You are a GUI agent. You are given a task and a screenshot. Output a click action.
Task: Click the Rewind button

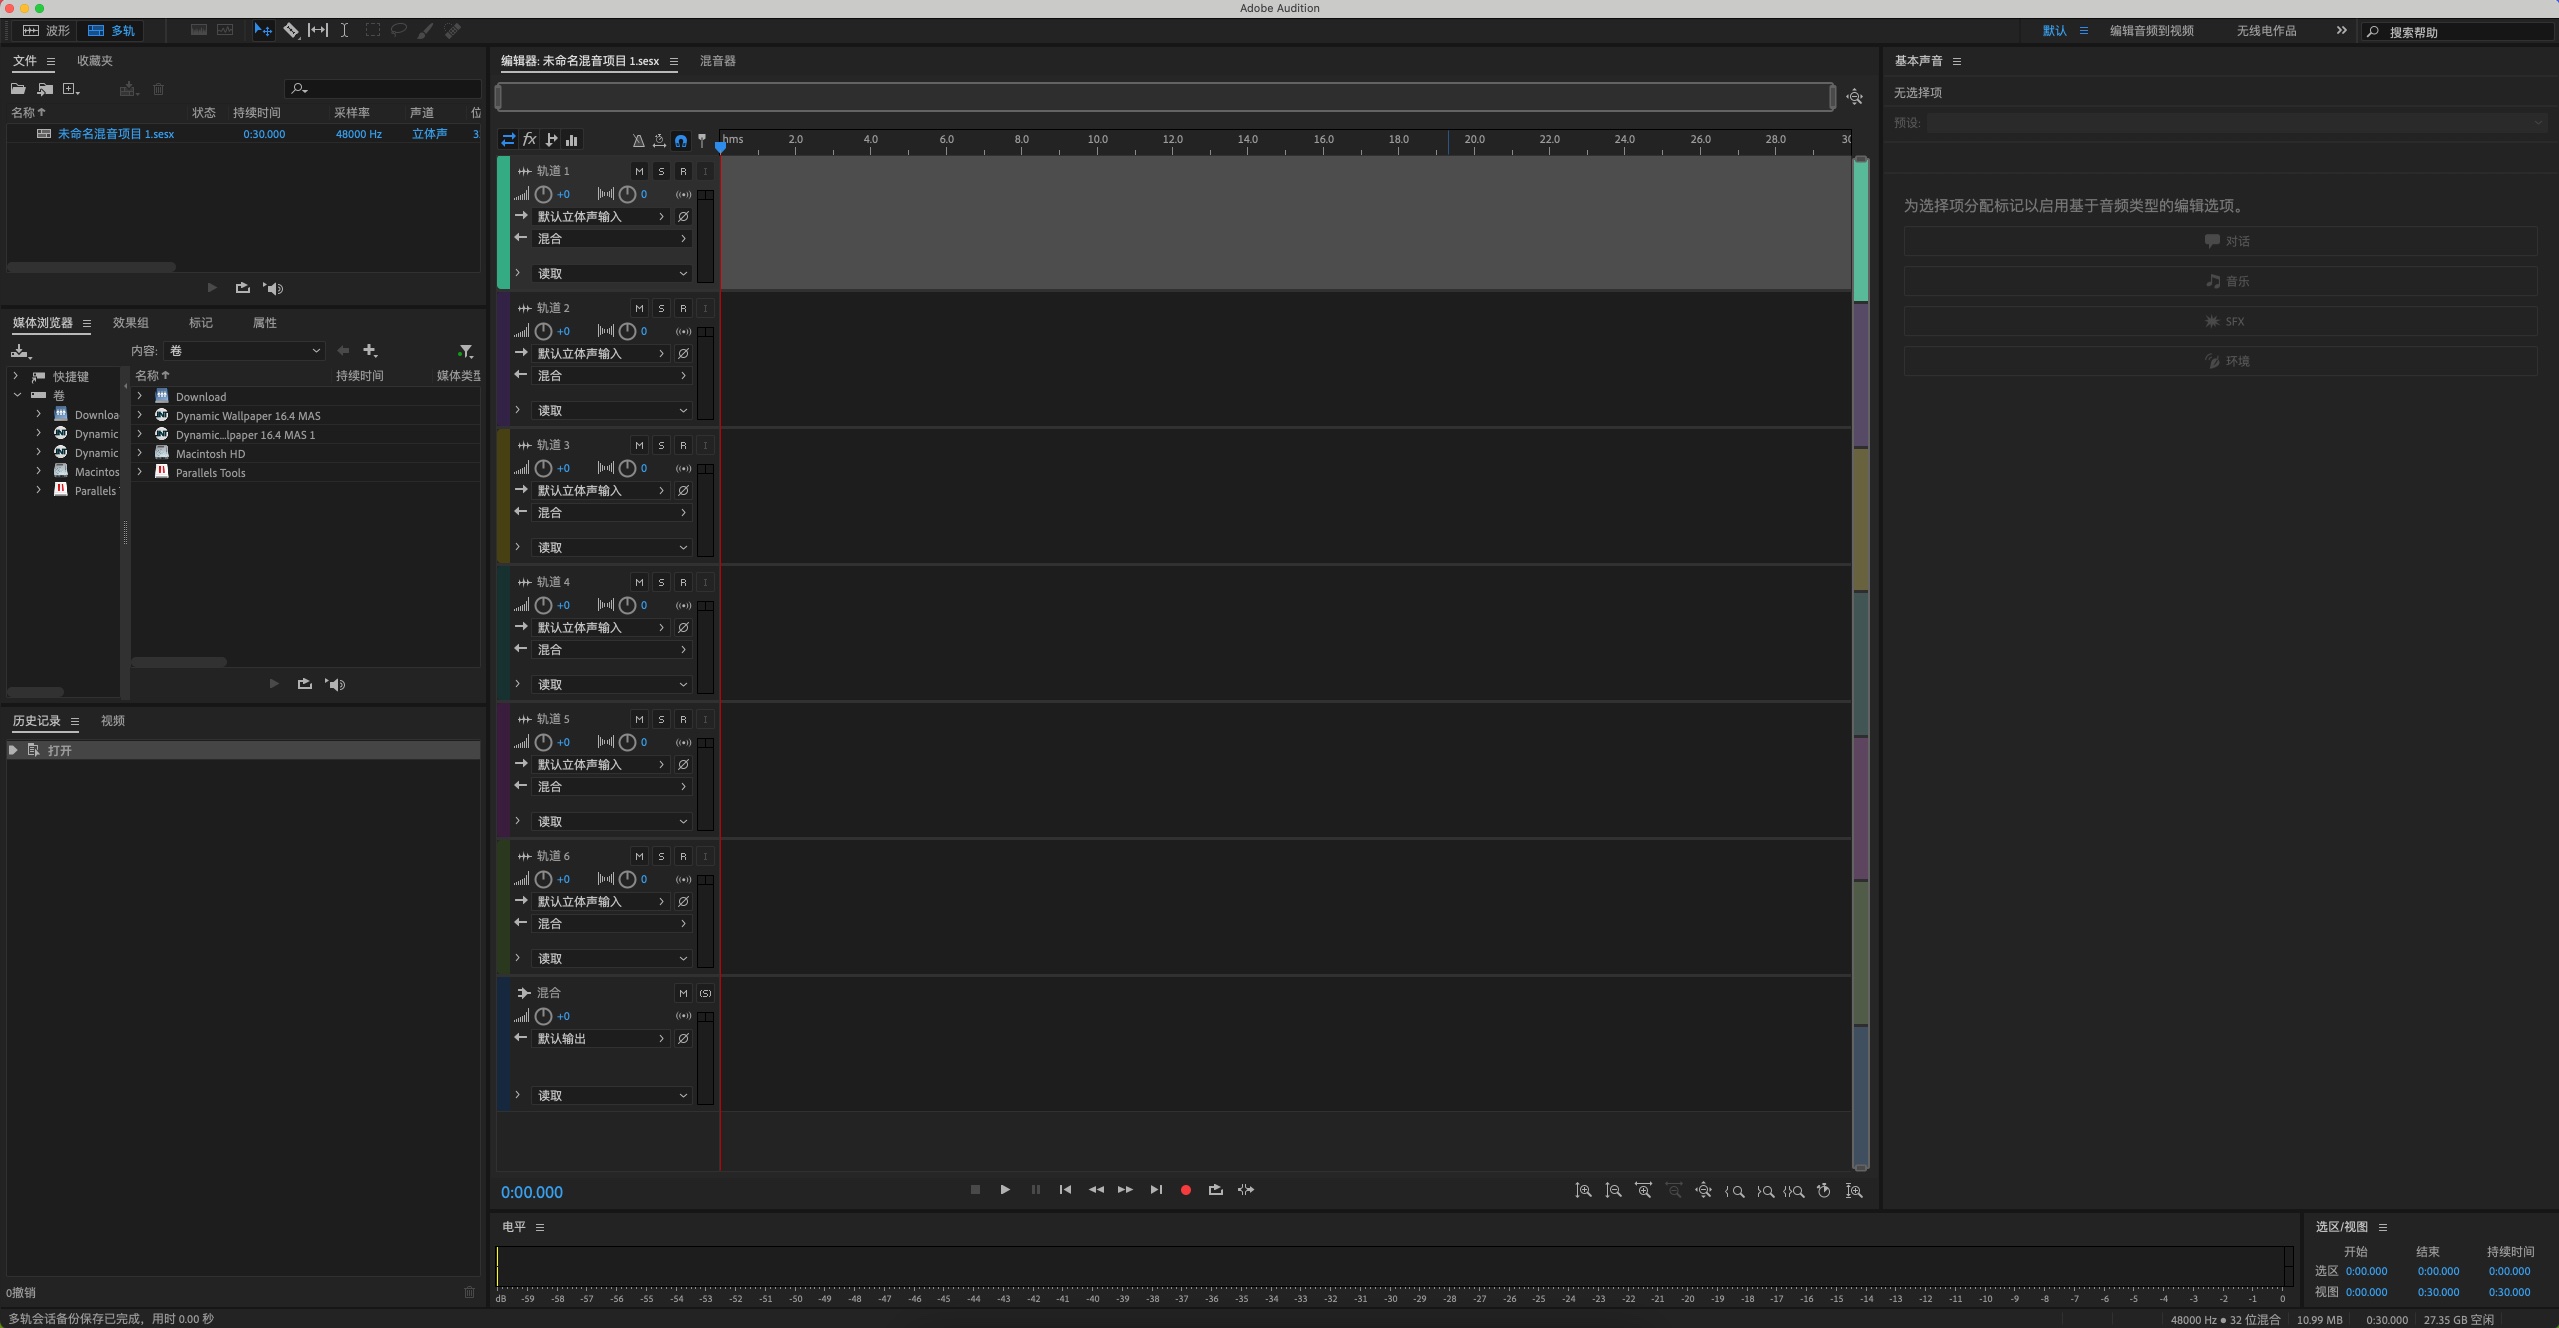coord(1096,1190)
